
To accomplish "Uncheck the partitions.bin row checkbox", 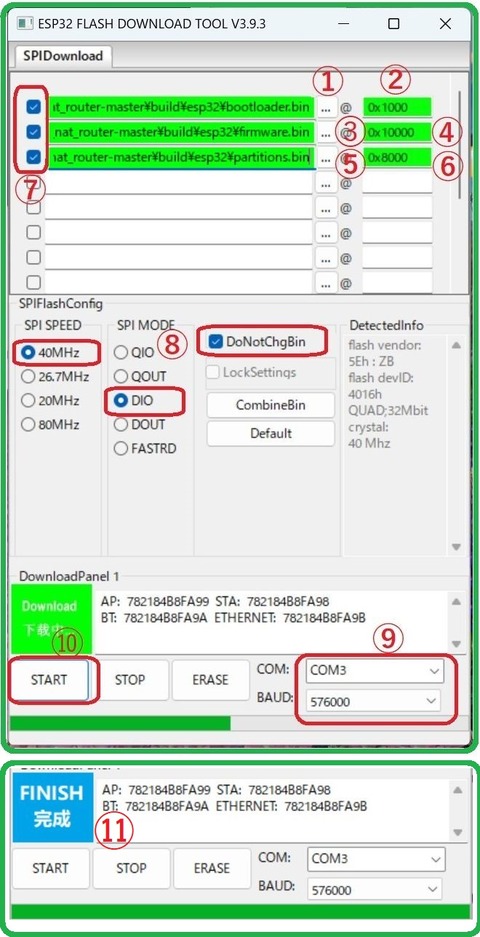I will pyautogui.click(x=34, y=157).
